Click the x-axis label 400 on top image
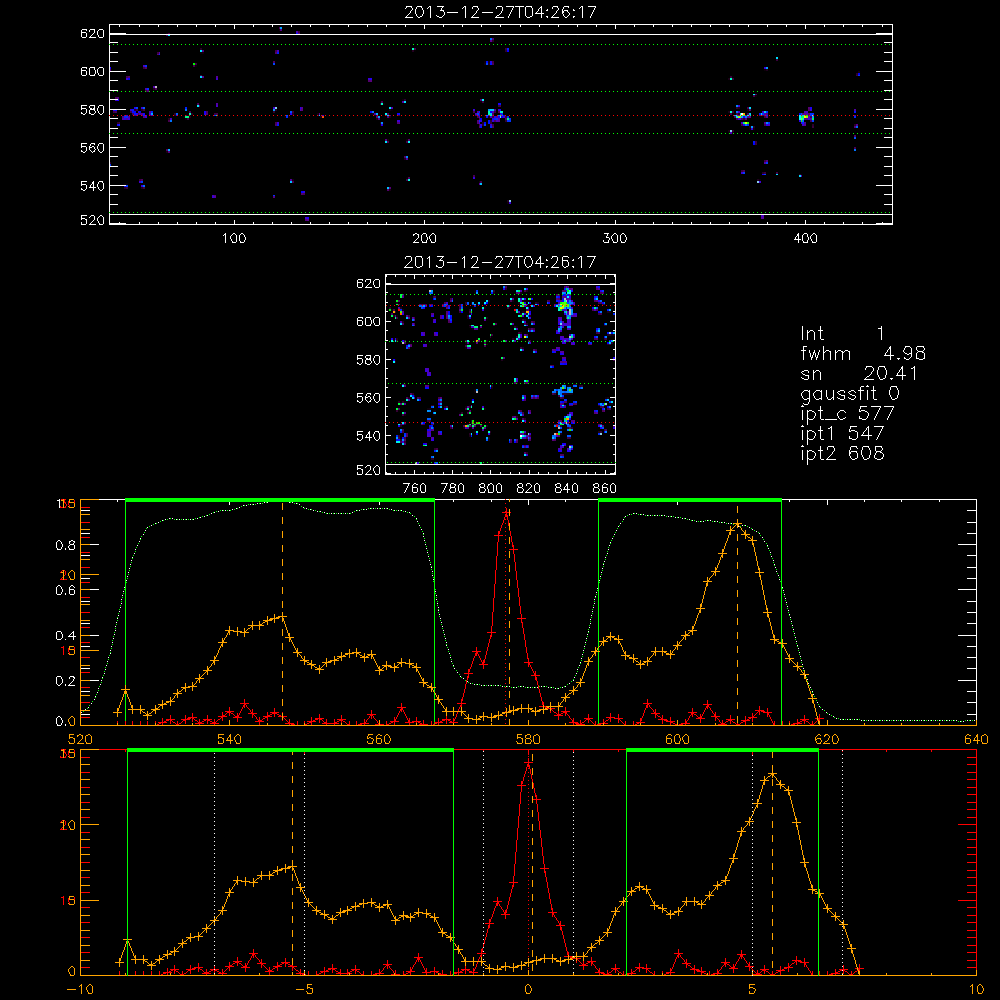Viewport: 1000px width, 1000px height. 805,239
